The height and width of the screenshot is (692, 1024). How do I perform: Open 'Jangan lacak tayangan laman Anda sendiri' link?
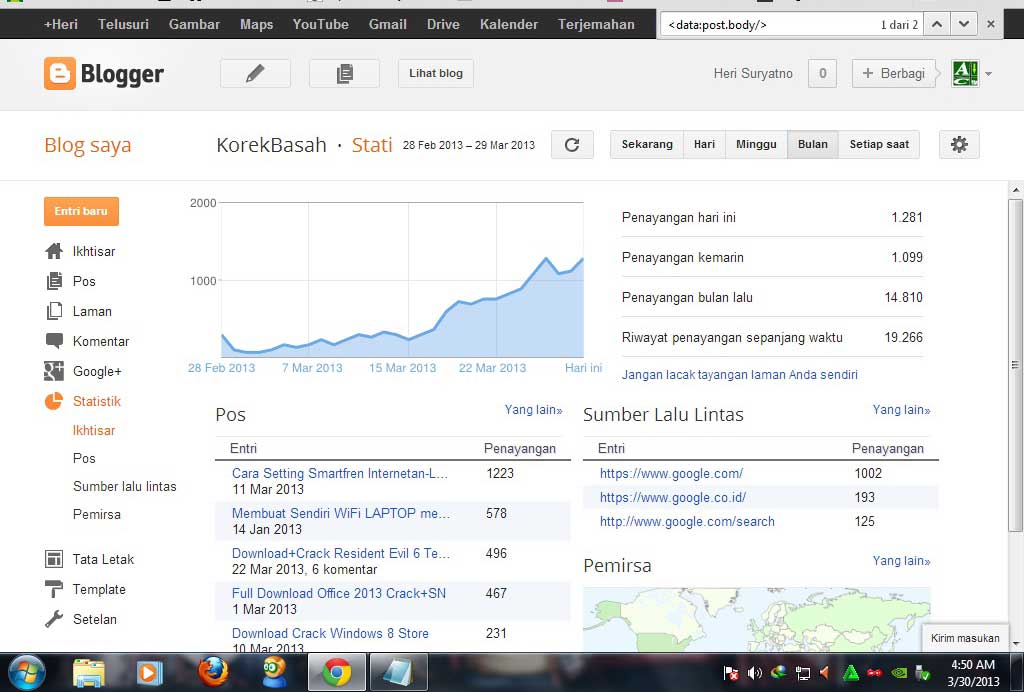[x=740, y=375]
